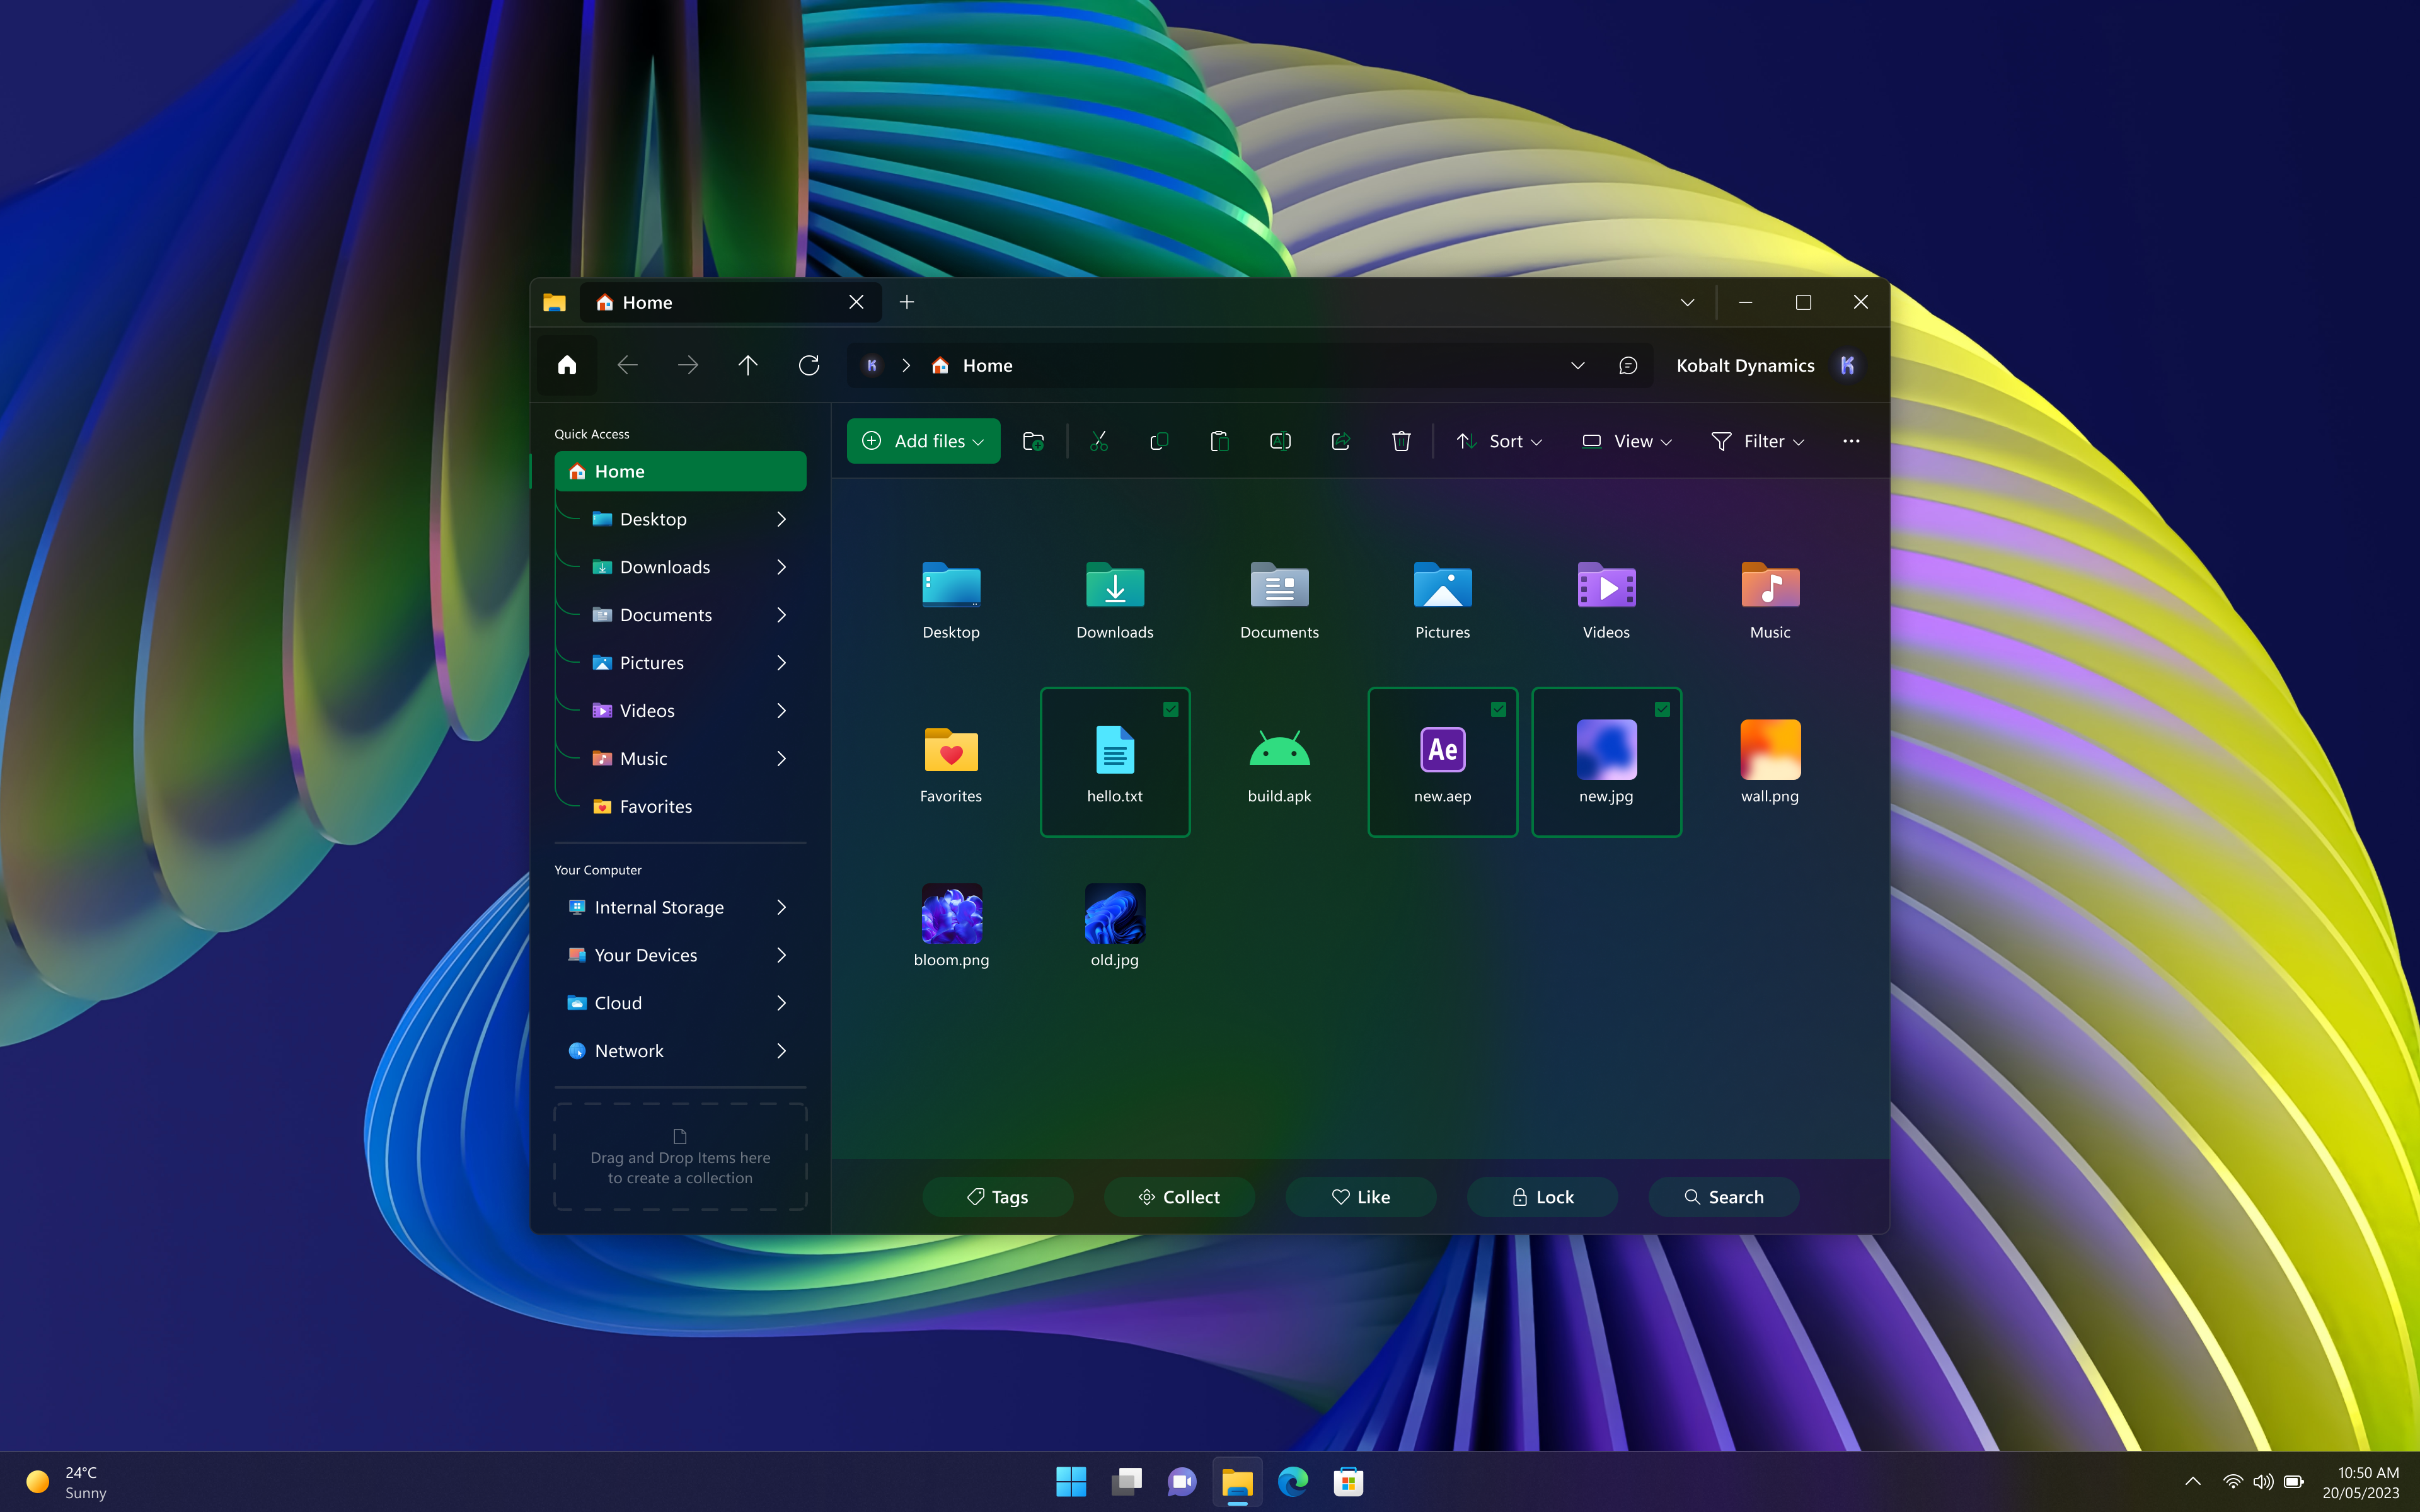
Task: Paste from the clipboard
Action: [x=1219, y=440]
